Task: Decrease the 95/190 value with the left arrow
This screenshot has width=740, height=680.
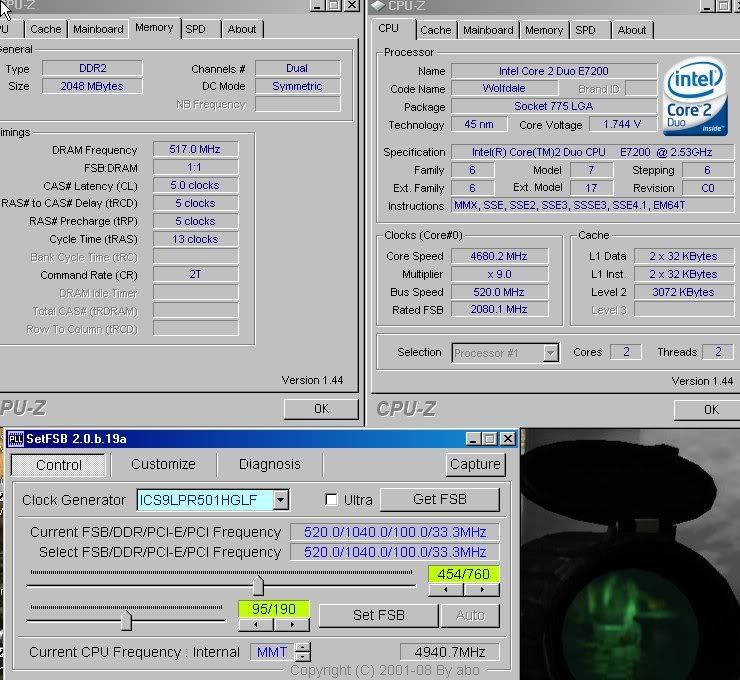Action: 256,625
